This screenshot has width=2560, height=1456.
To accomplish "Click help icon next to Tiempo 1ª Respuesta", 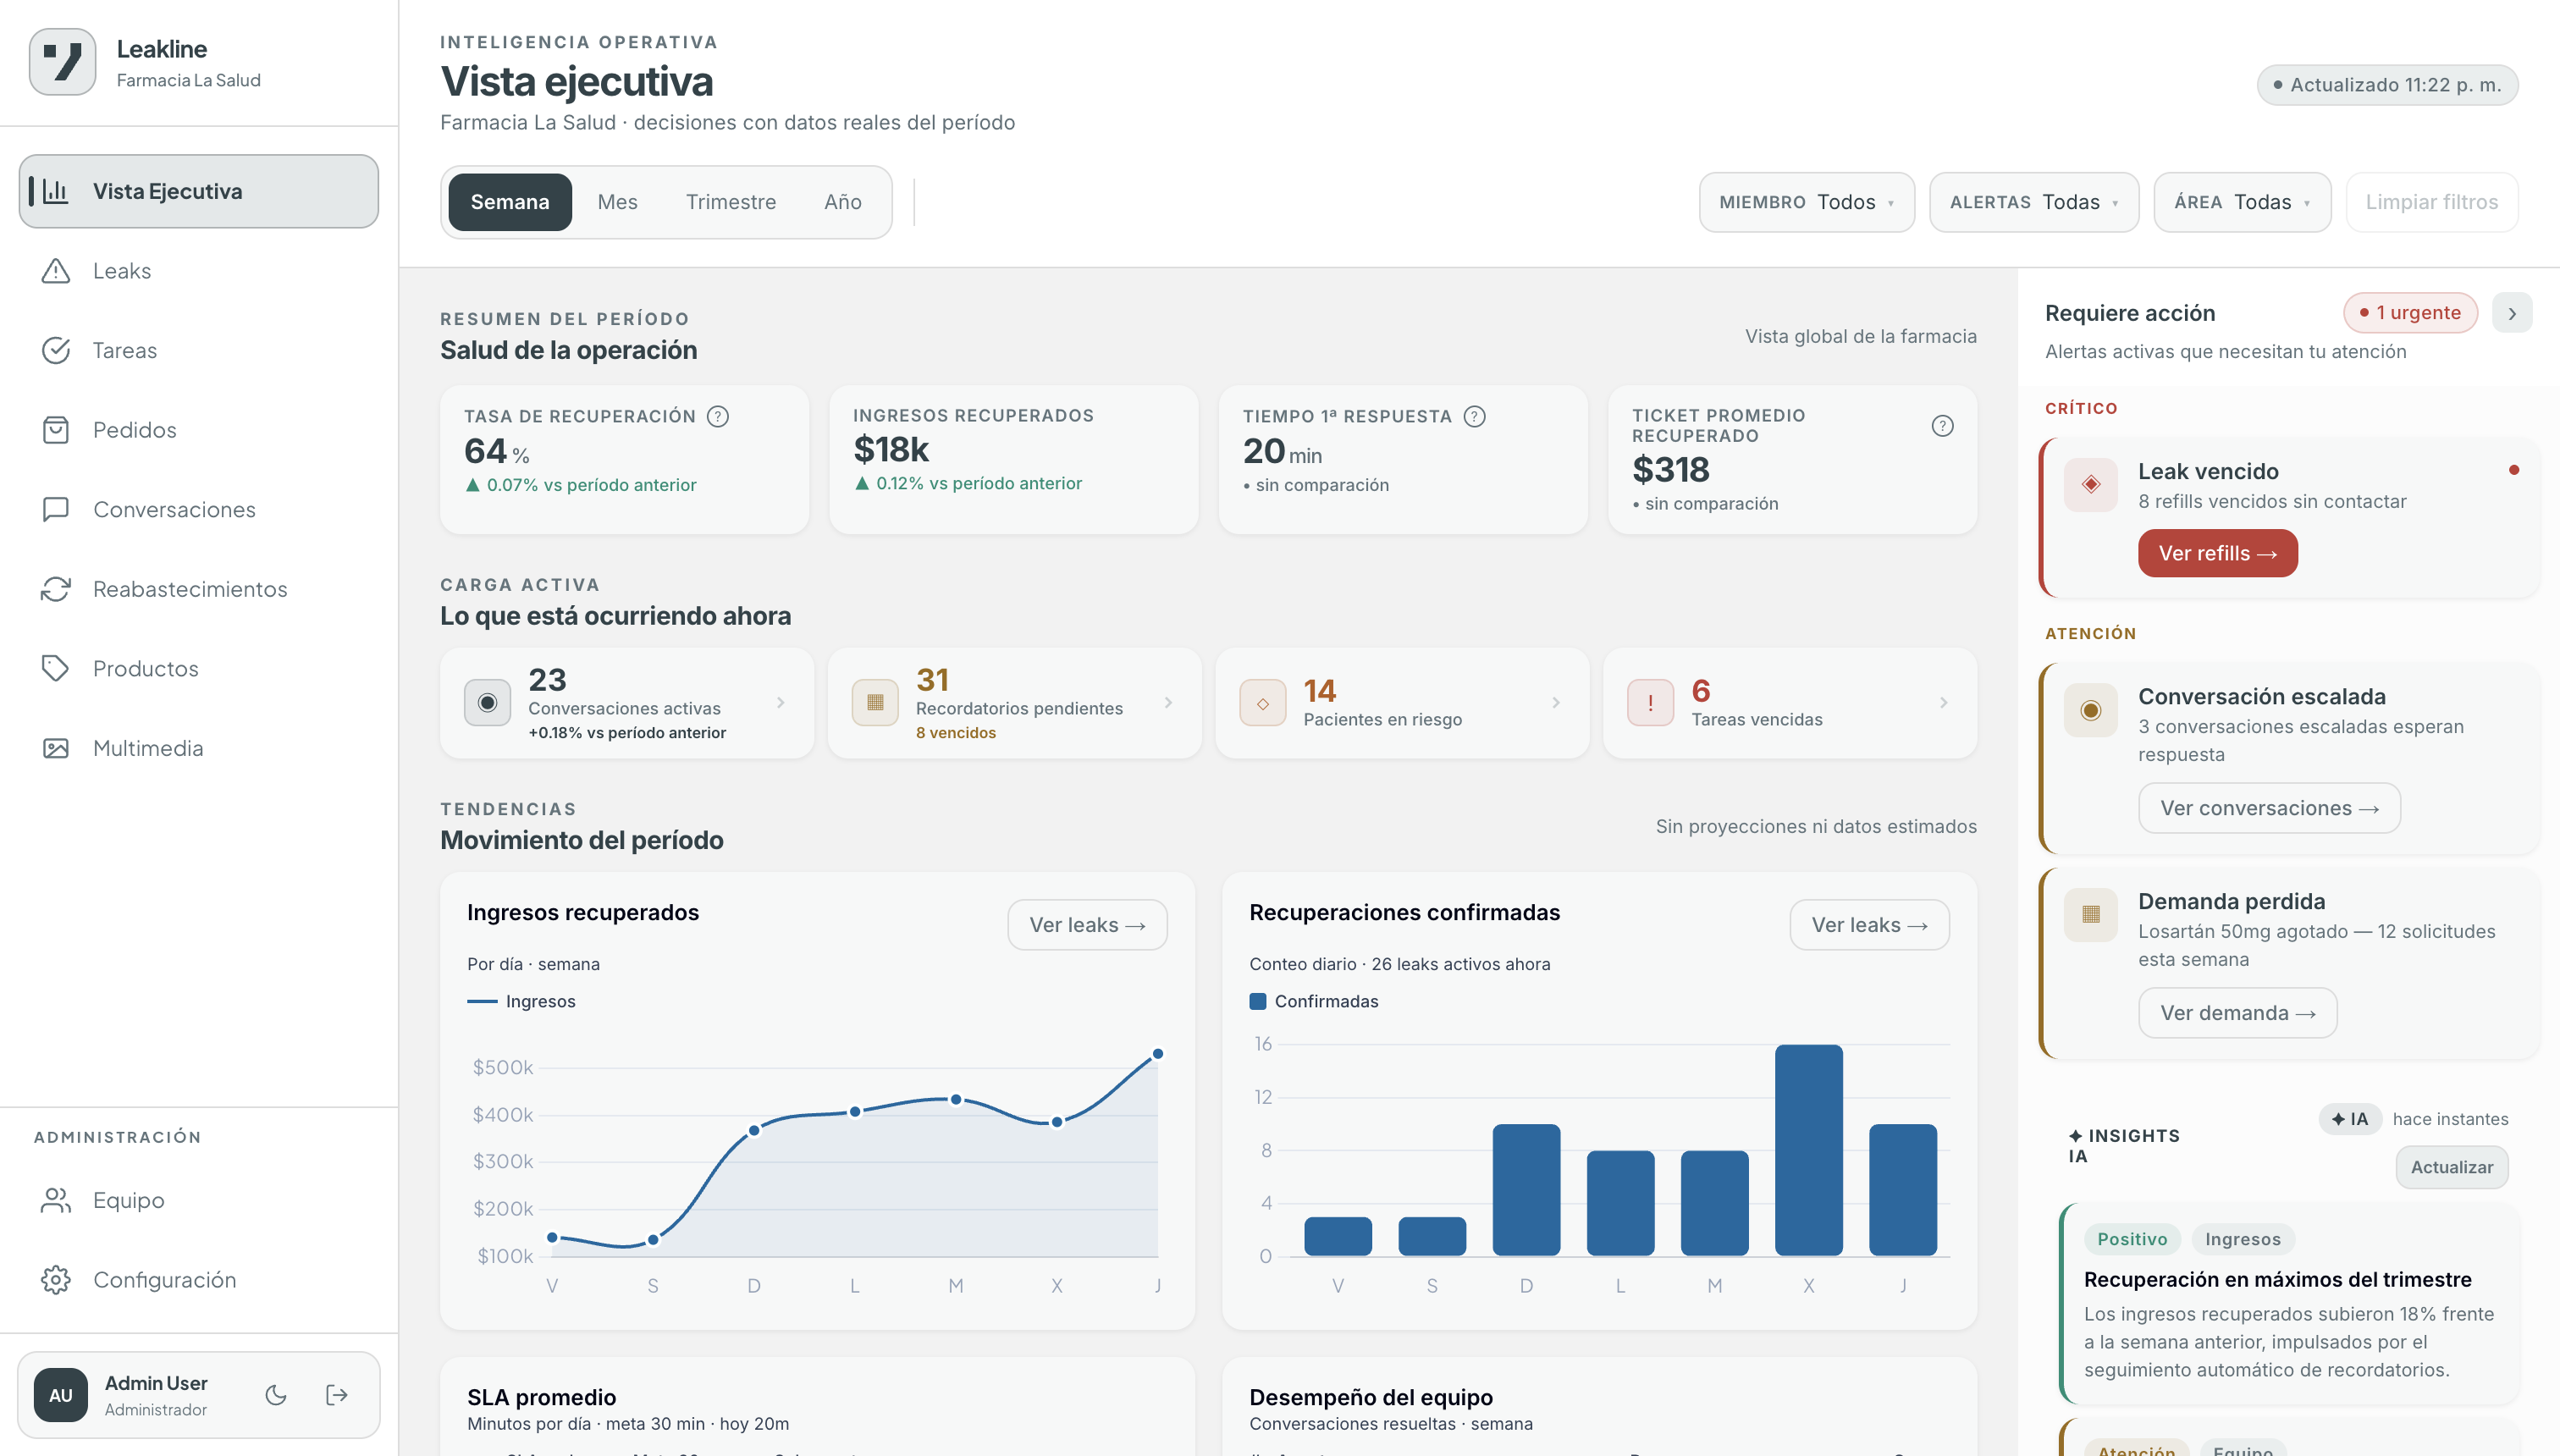I will pyautogui.click(x=1475, y=416).
